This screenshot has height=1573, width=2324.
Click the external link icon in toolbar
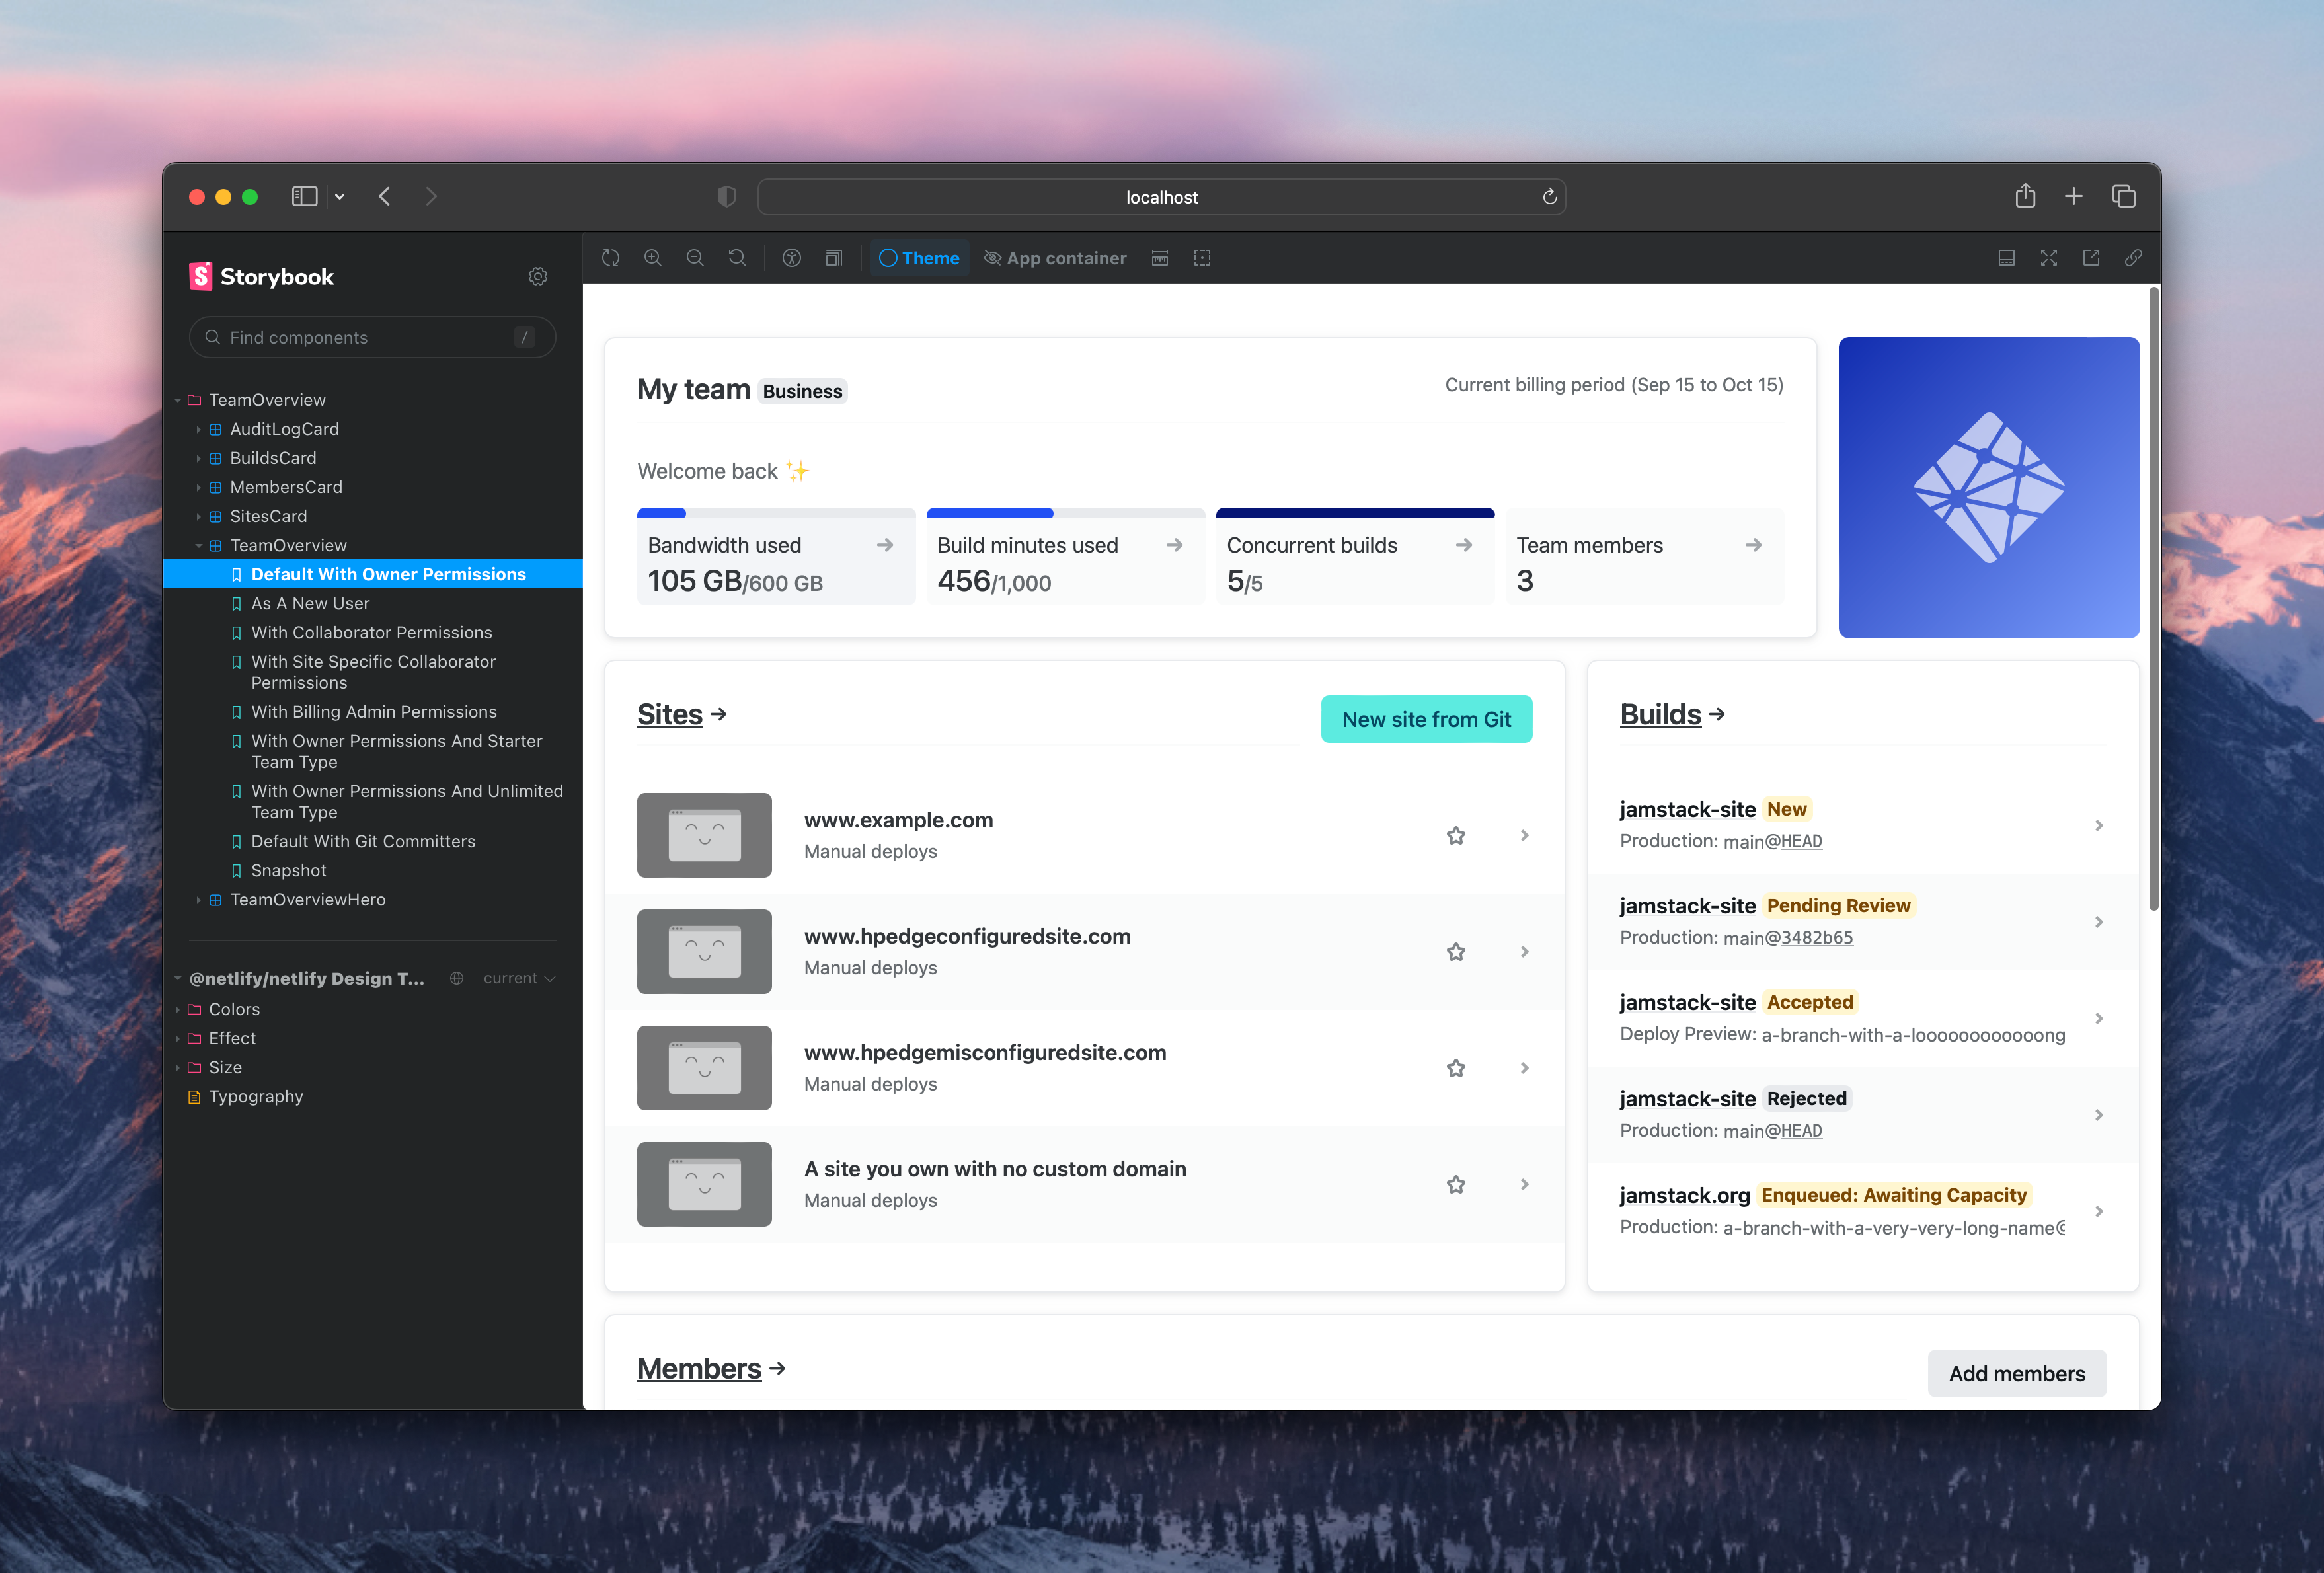point(2092,258)
